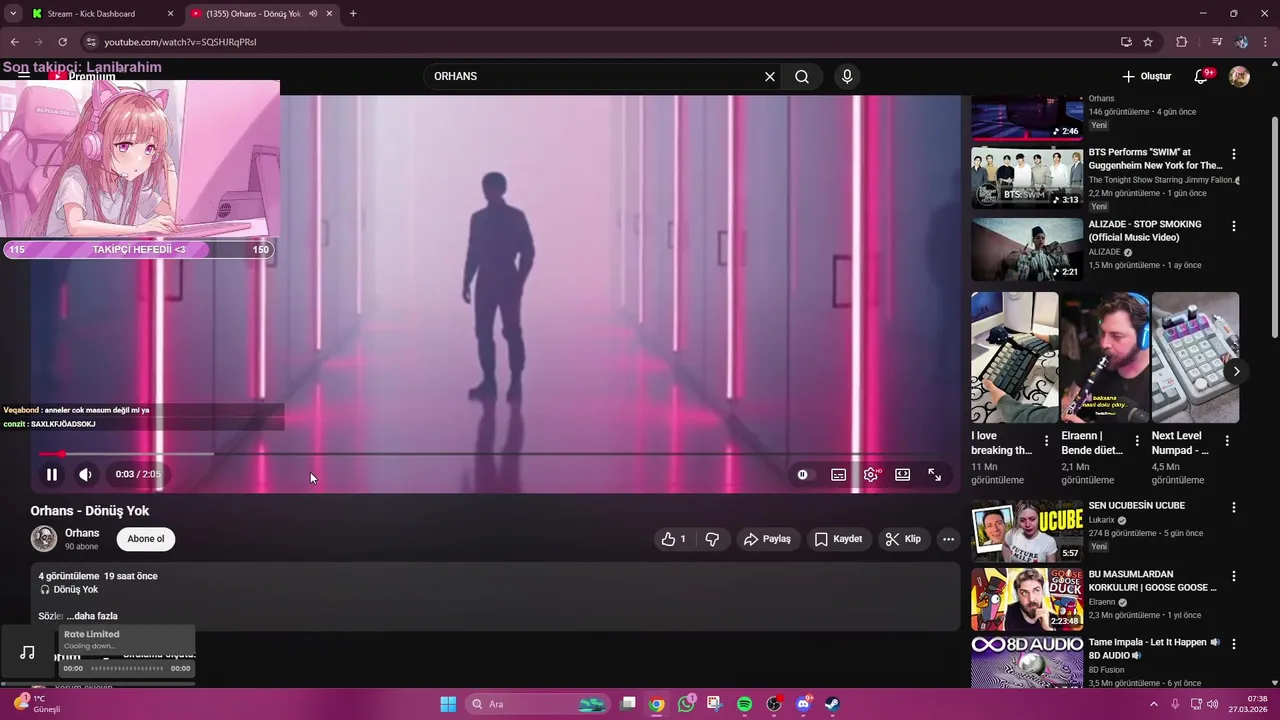Mute the video with the speaker icon
This screenshot has width=1280, height=720.
(85, 475)
